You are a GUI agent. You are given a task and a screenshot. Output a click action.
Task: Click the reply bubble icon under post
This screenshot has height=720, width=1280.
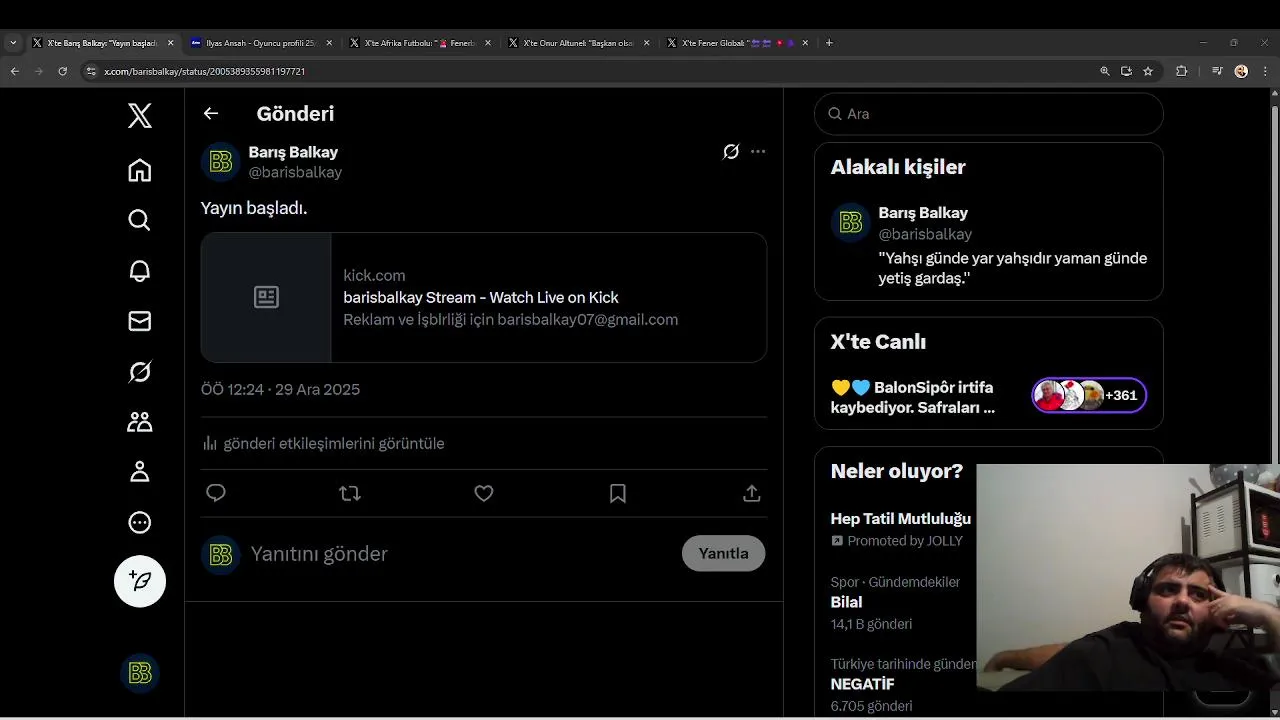coord(216,493)
